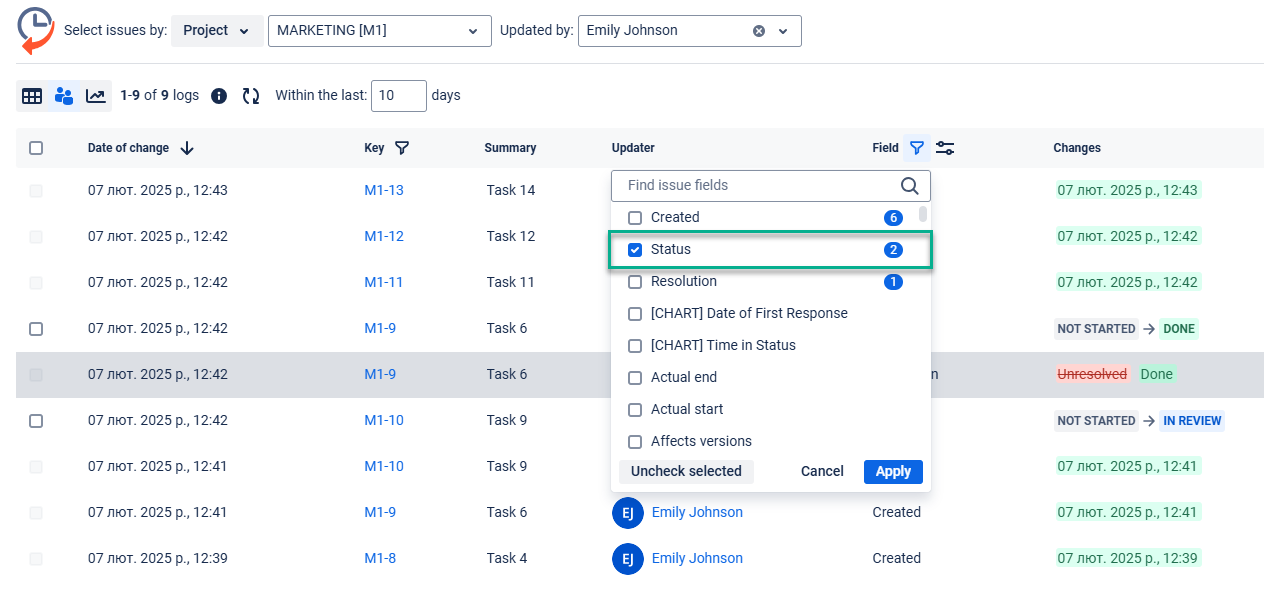Viewport: 1264px width, 591px height.
Task: Switch to table view icon
Action: click(32, 96)
